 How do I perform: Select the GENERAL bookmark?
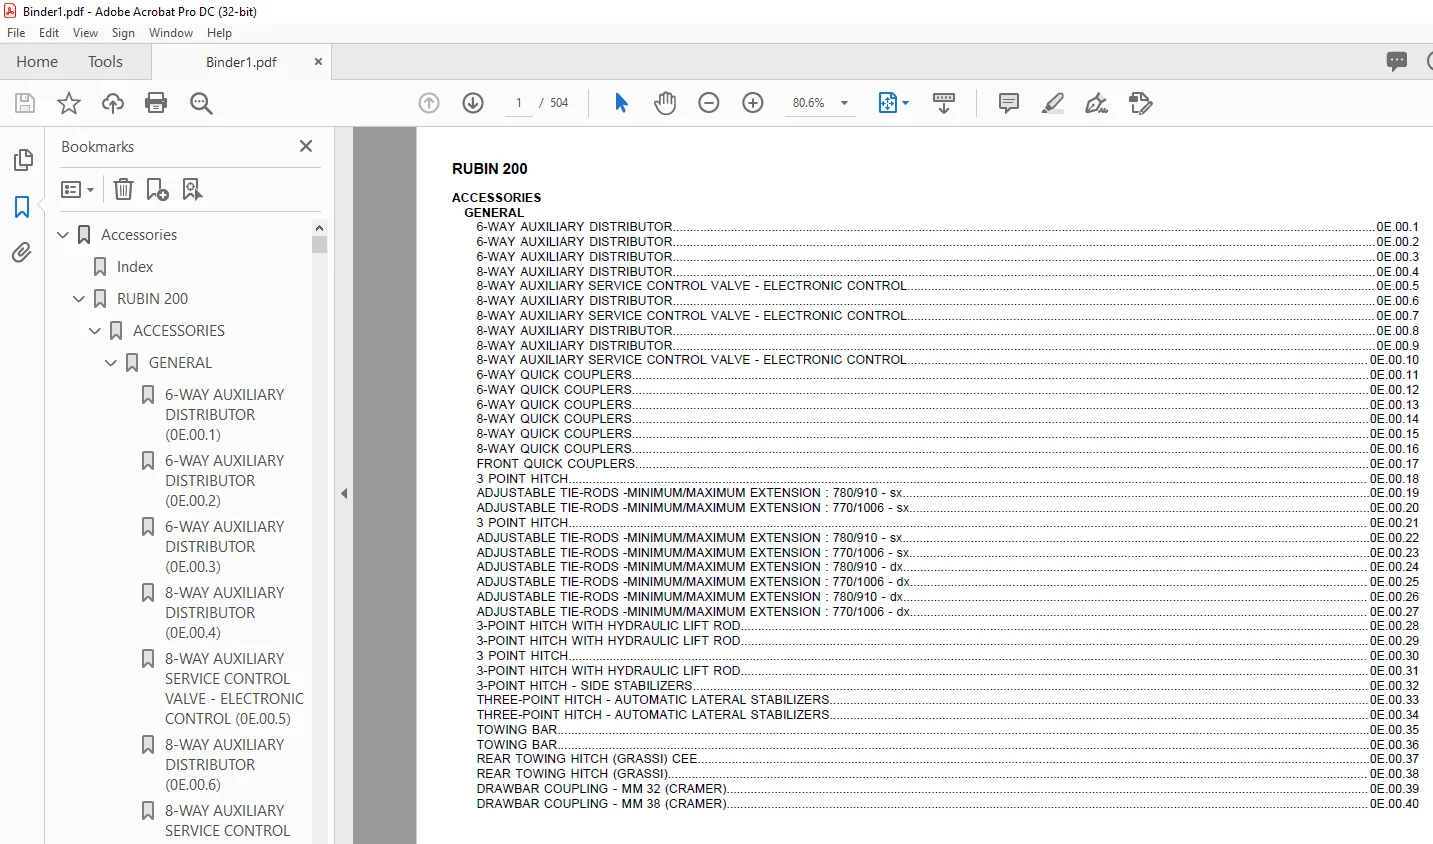[x=180, y=363]
